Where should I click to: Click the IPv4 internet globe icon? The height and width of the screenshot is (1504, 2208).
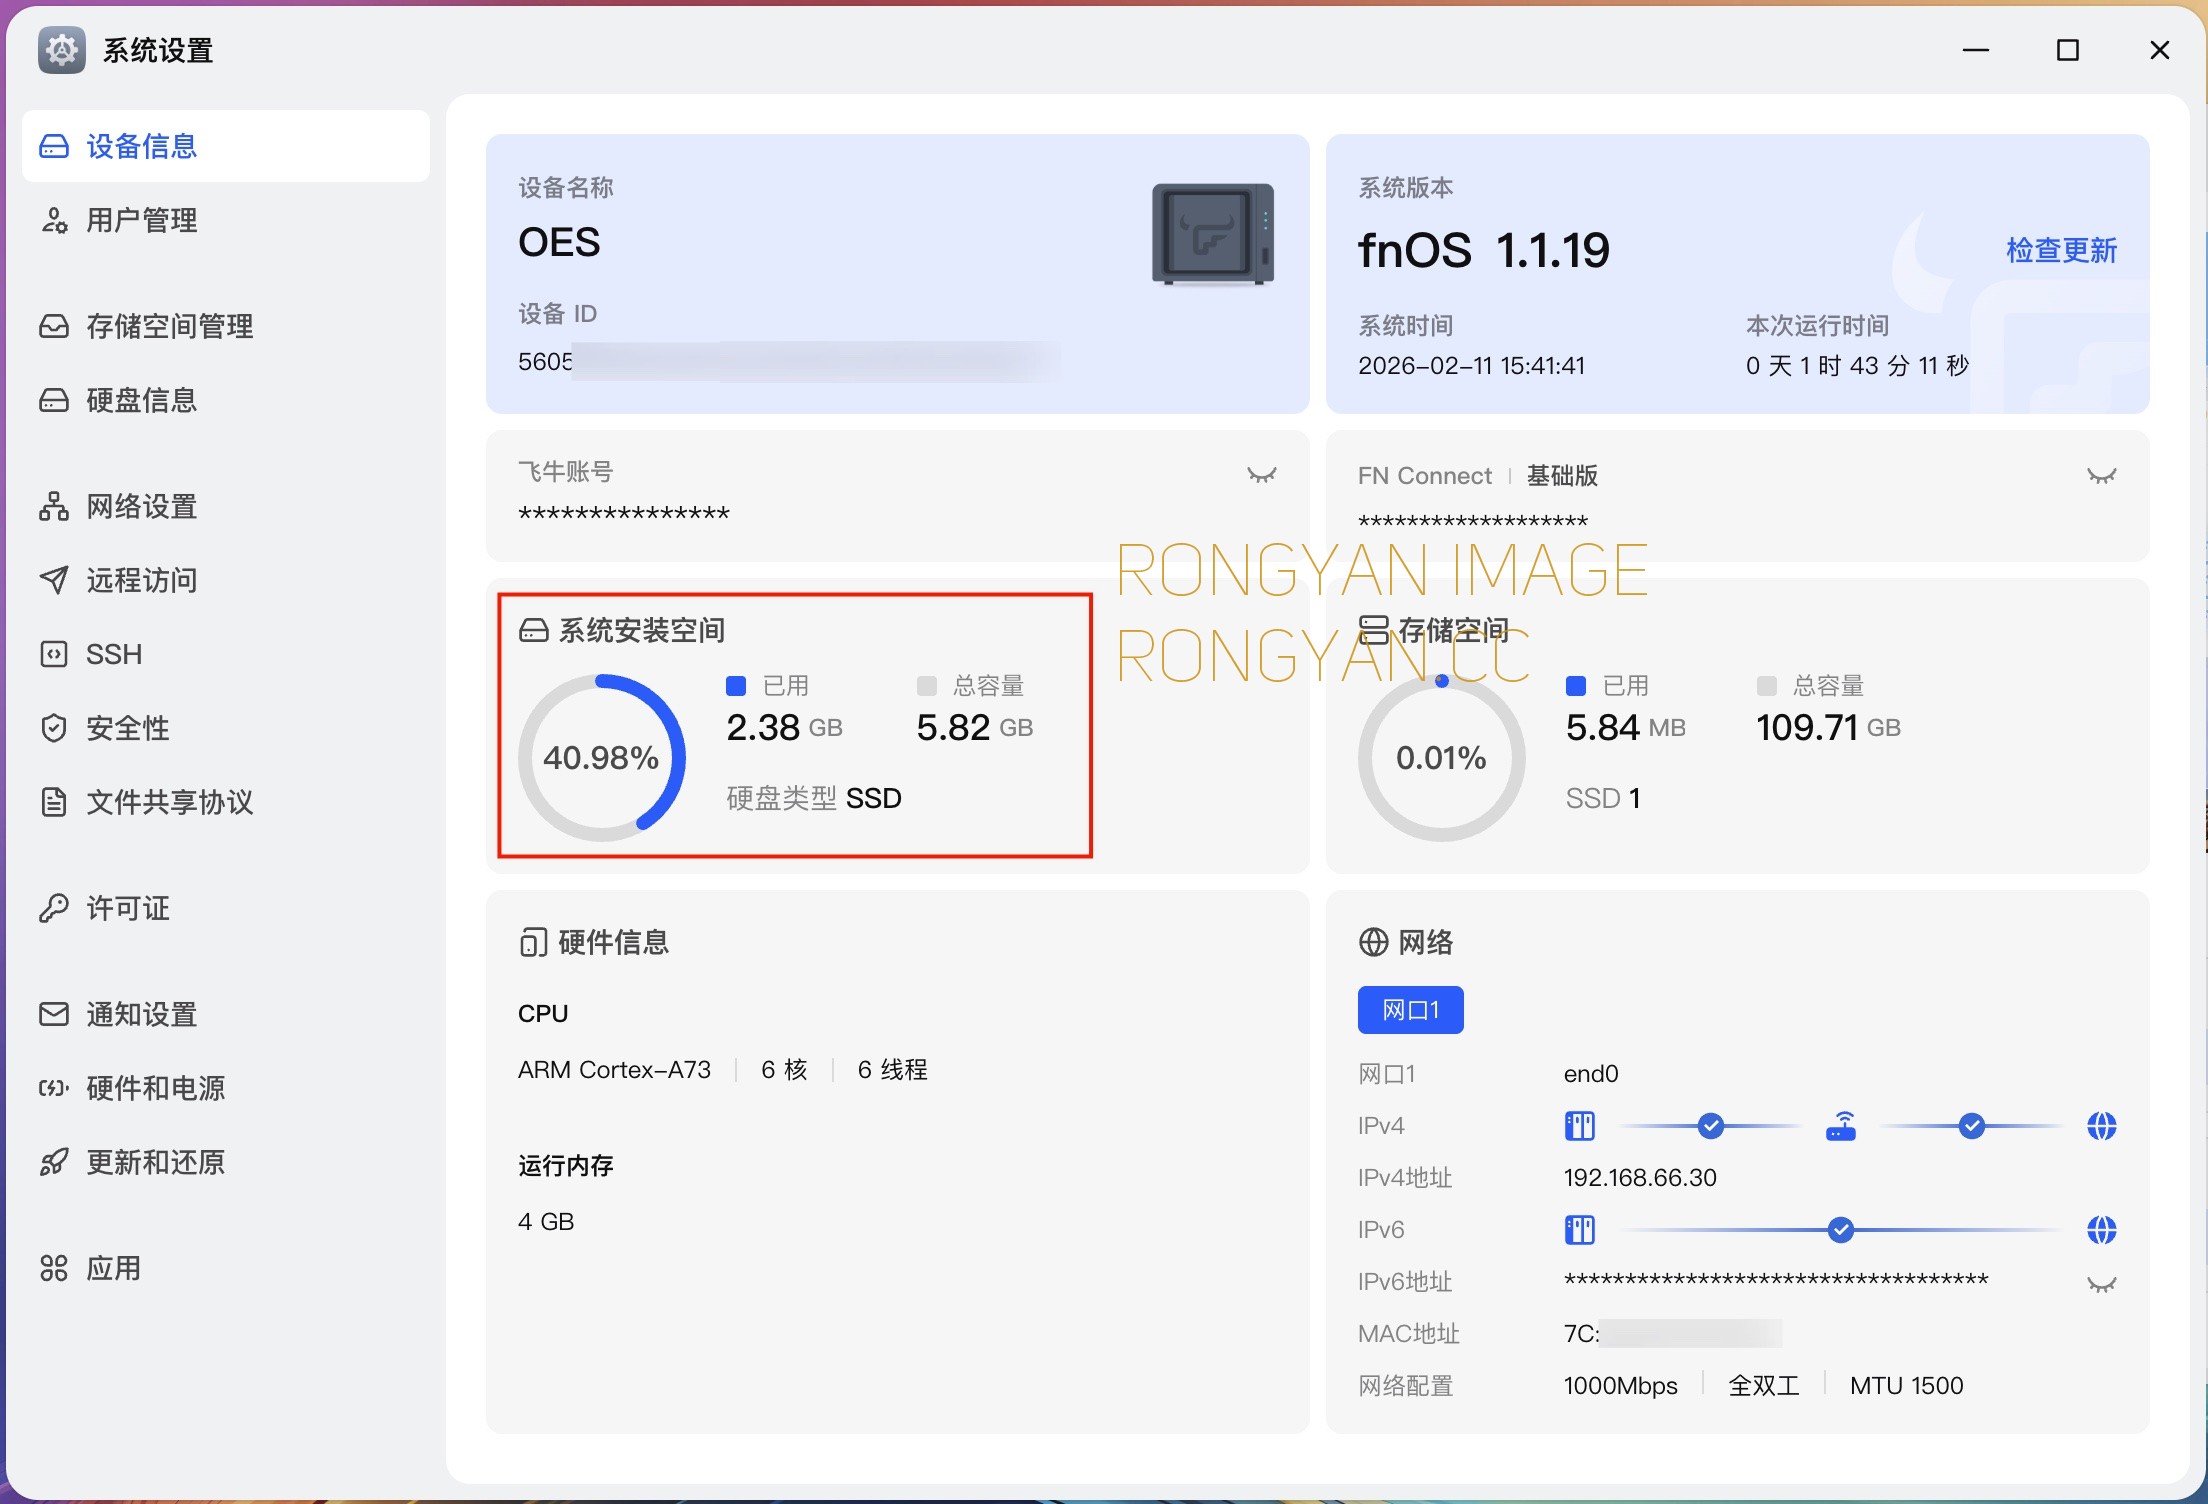tap(2102, 1126)
